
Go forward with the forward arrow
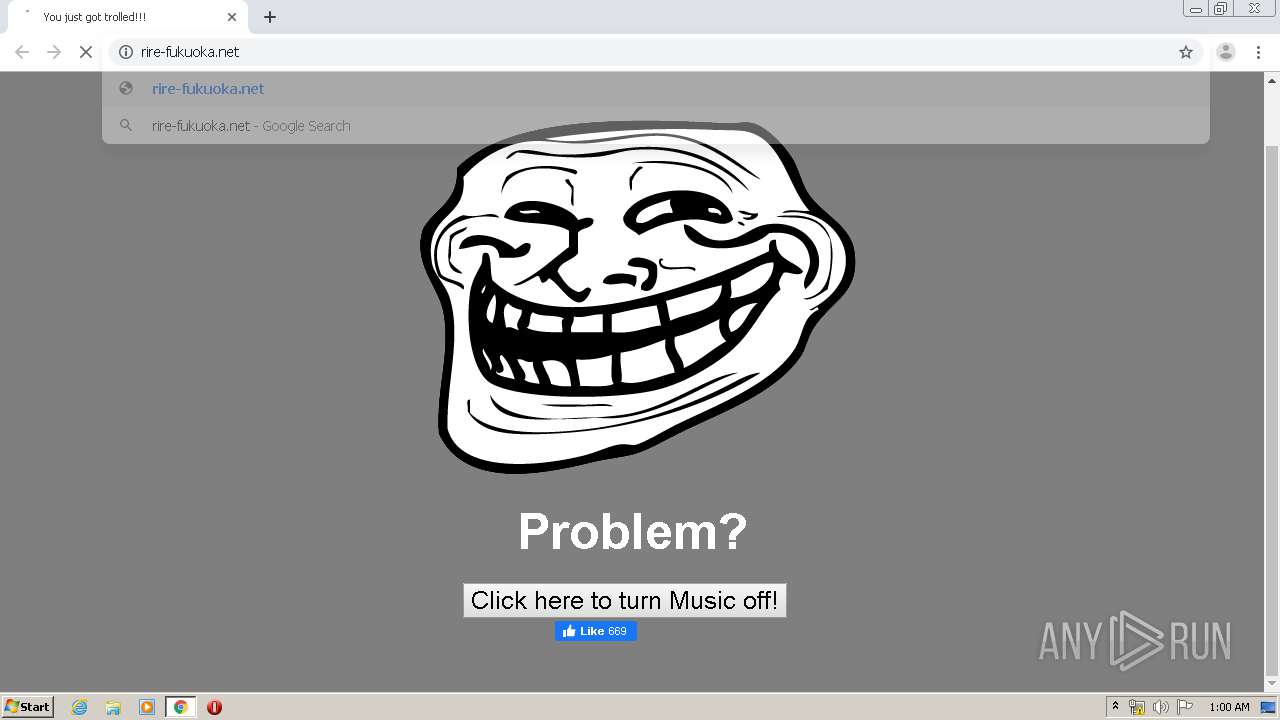click(x=54, y=52)
